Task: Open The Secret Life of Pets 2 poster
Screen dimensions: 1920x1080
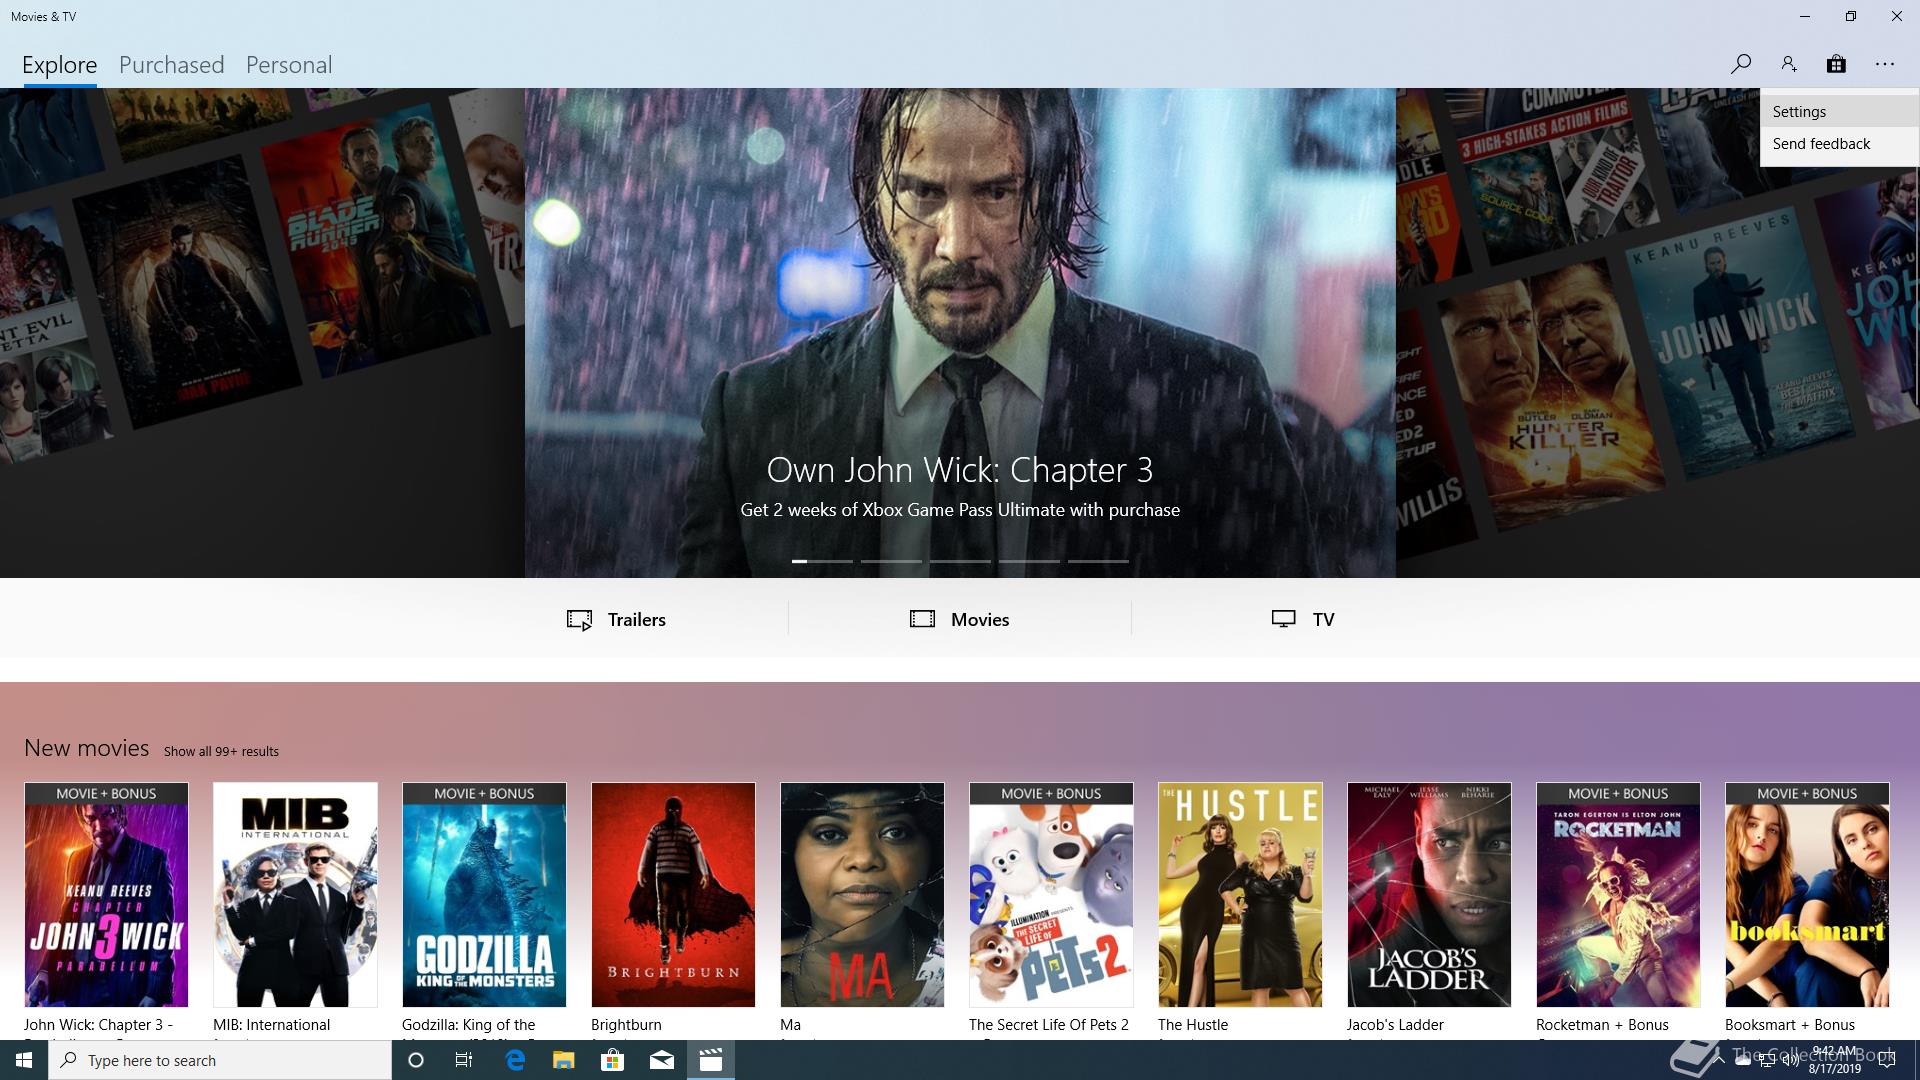Action: 1051,895
